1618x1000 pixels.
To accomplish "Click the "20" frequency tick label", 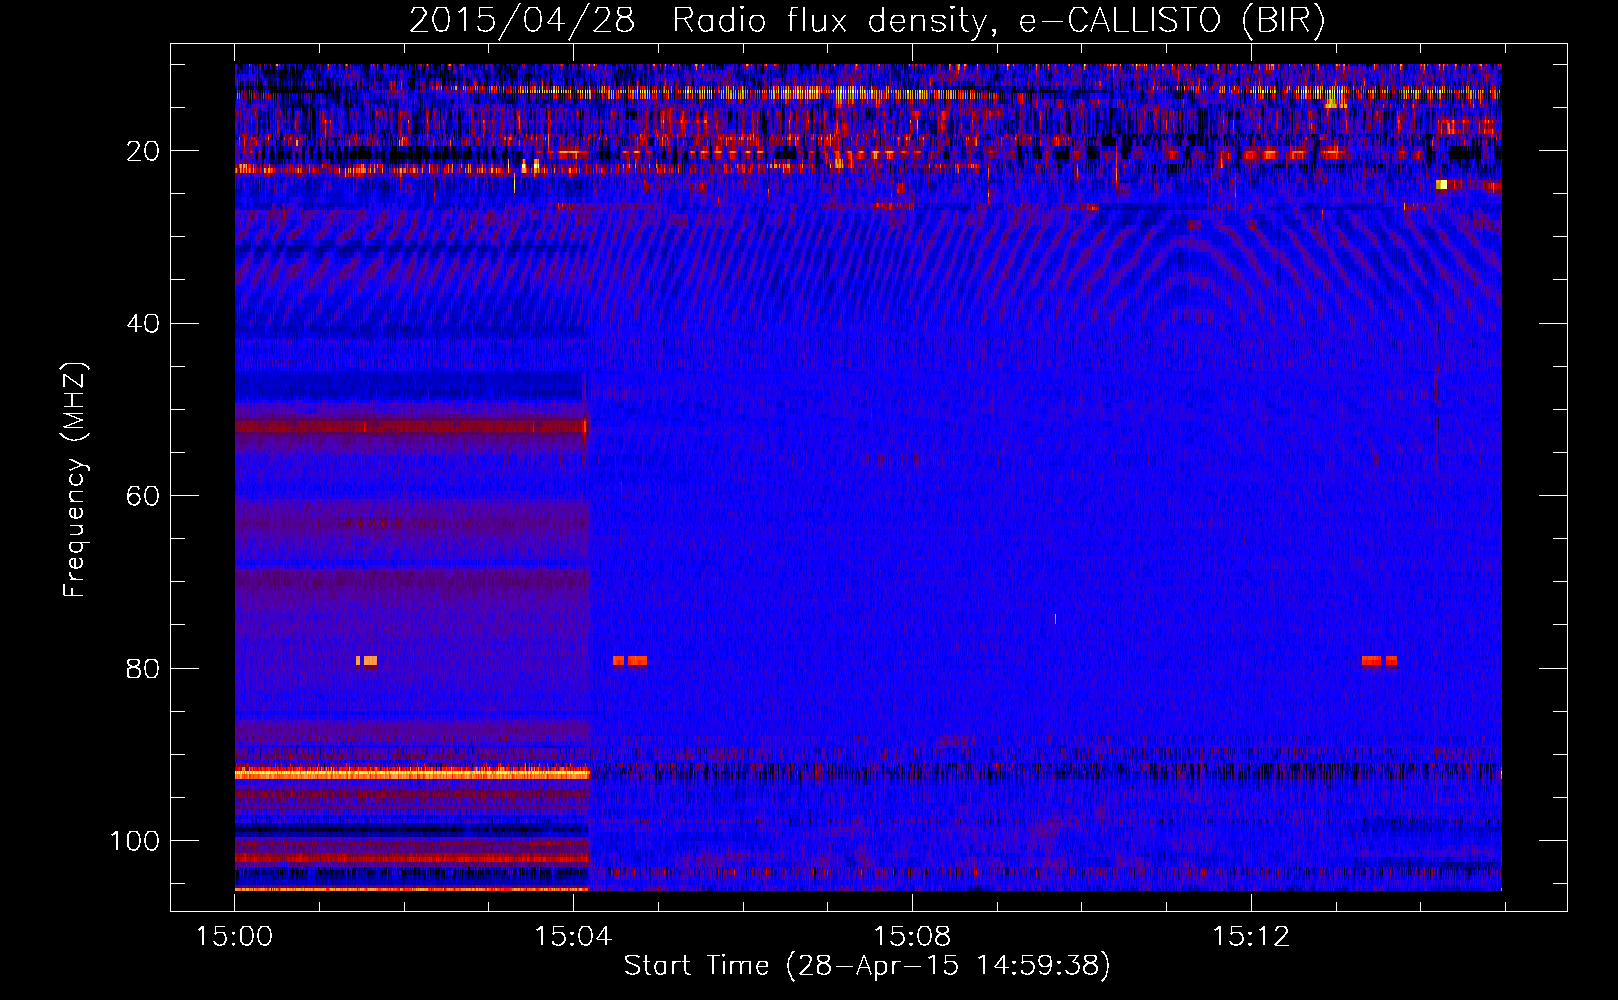I will coord(143,151).
